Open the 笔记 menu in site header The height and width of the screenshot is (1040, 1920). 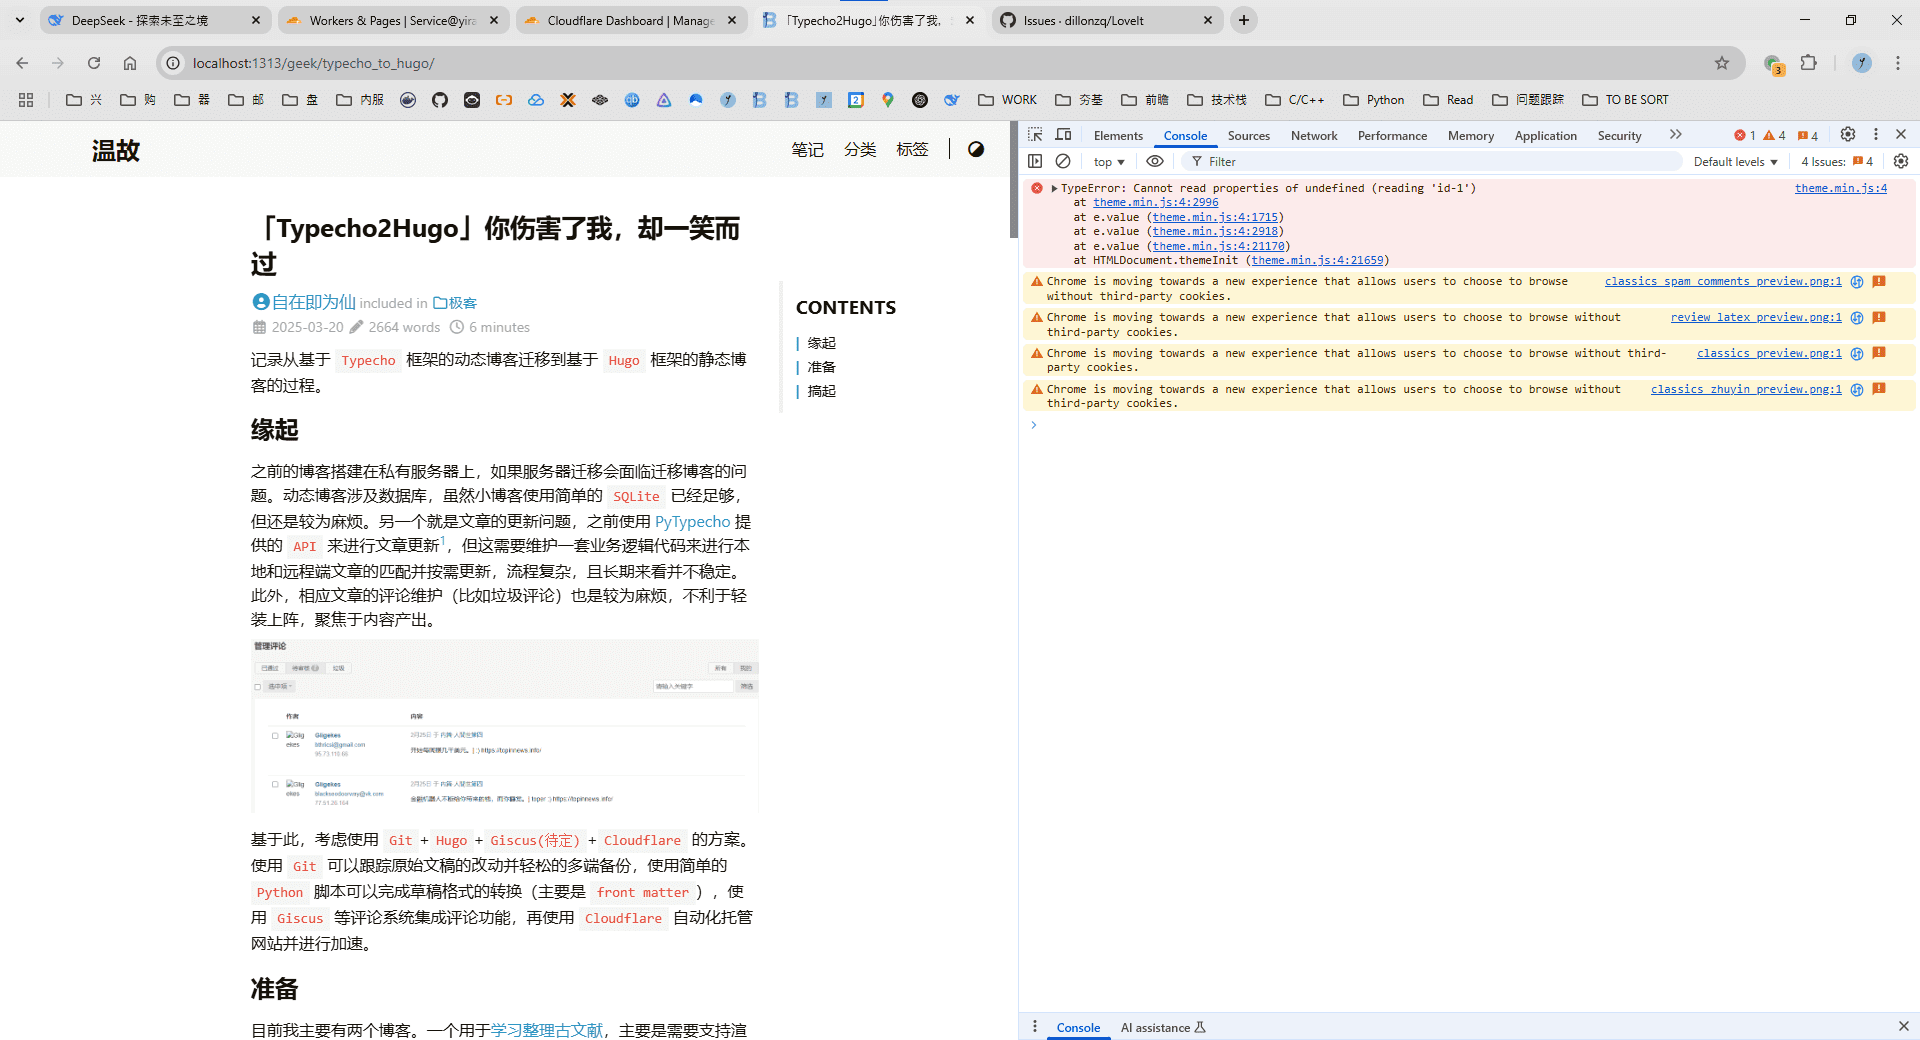[x=807, y=149]
